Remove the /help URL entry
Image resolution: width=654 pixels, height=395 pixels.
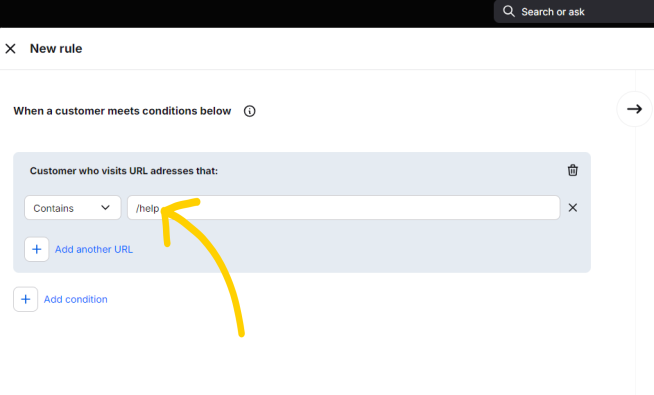pos(573,208)
